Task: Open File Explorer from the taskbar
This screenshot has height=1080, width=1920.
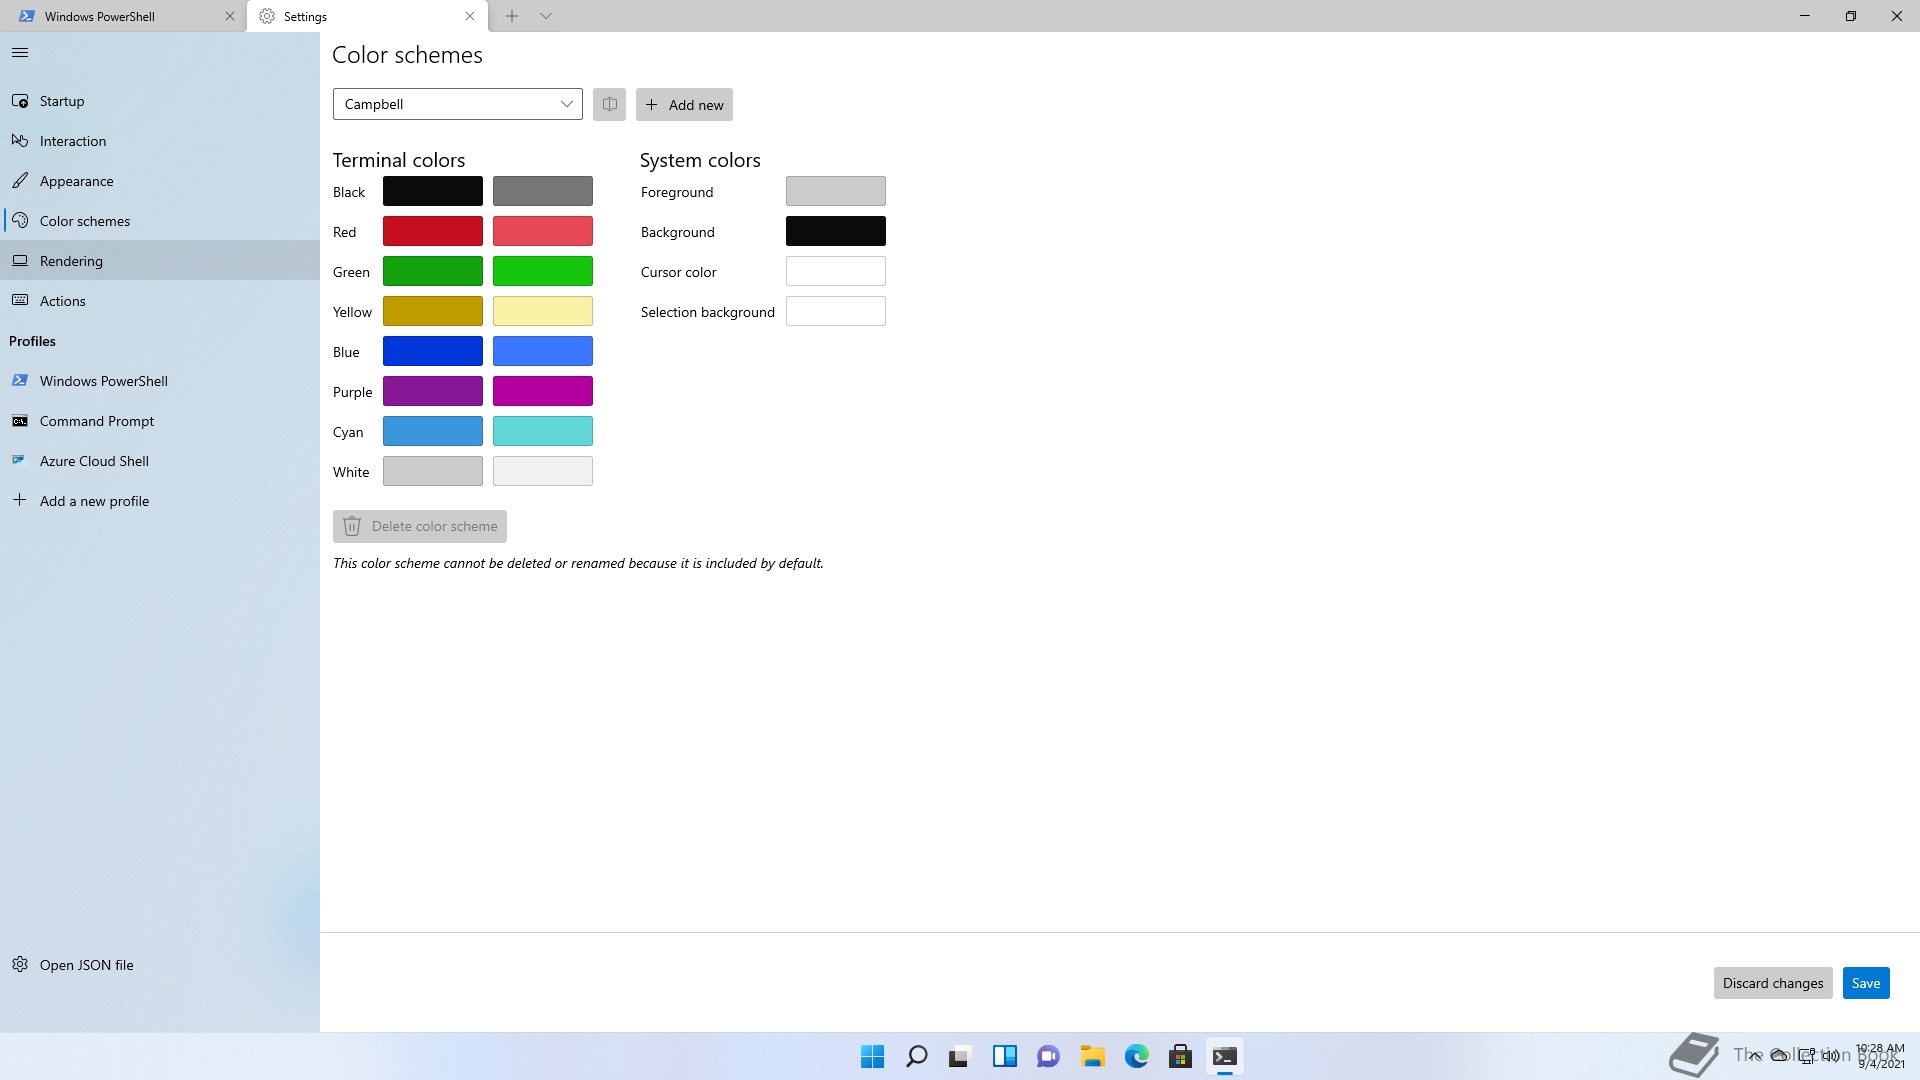Action: click(x=1093, y=1056)
